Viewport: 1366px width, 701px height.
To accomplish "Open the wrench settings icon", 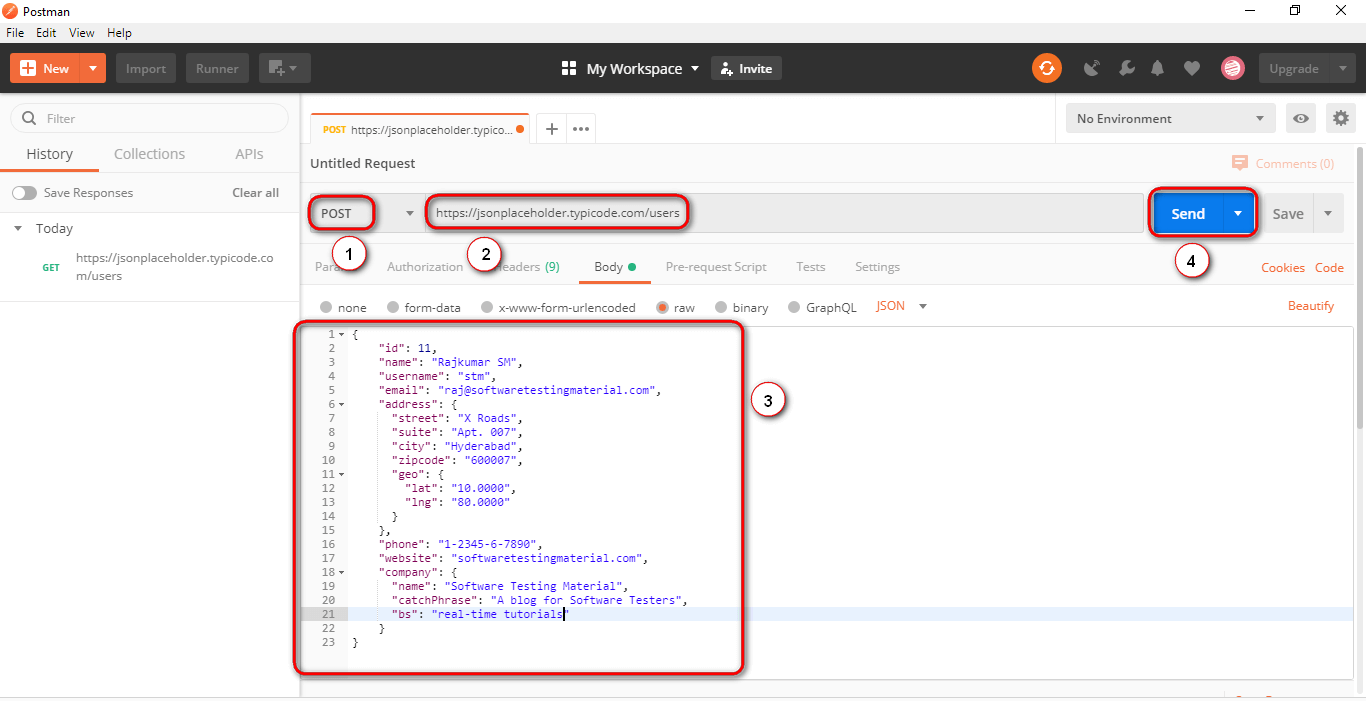I will point(1126,68).
